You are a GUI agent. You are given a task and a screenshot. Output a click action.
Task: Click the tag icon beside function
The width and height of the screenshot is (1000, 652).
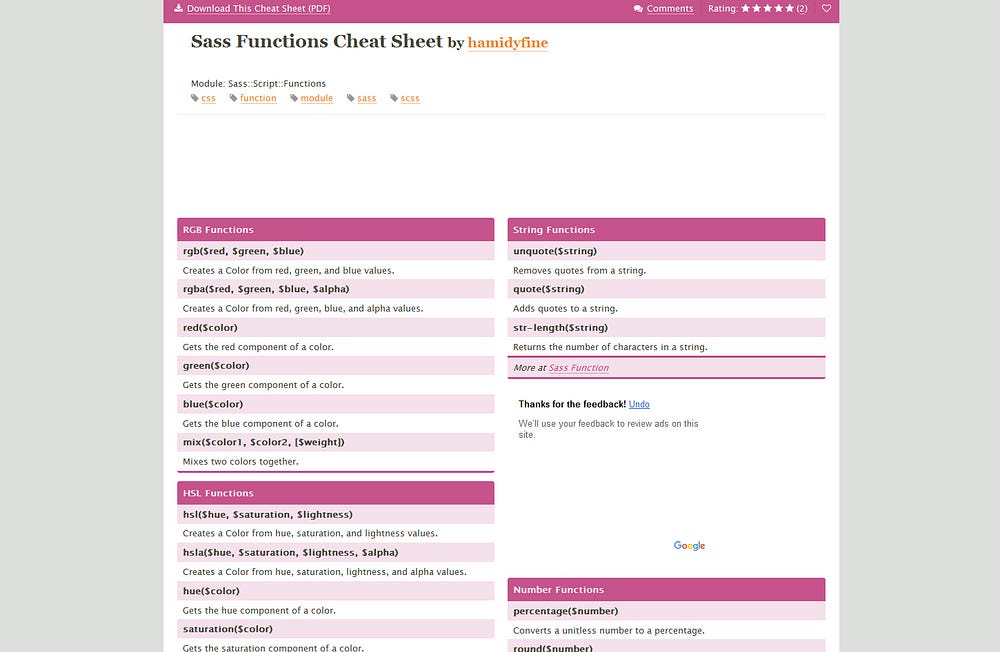pos(233,98)
